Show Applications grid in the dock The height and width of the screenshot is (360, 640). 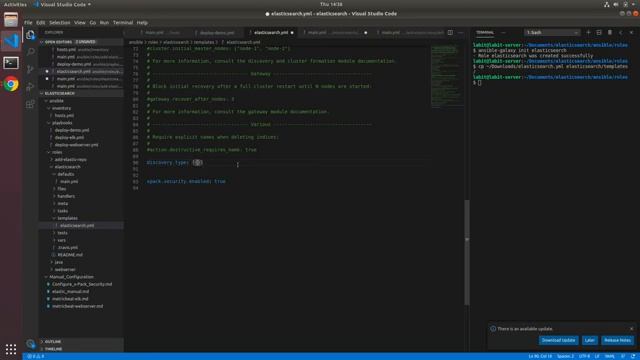pyautogui.click(x=11, y=349)
